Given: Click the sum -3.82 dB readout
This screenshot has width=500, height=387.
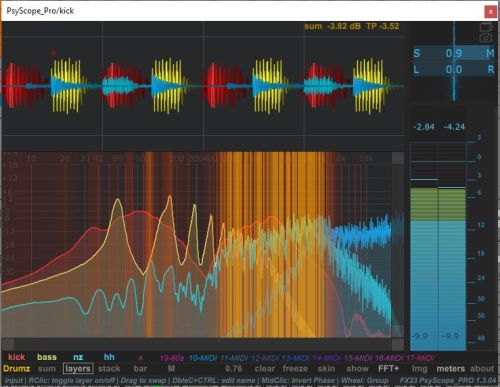Looking at the screenshot, I should (332, 26).
